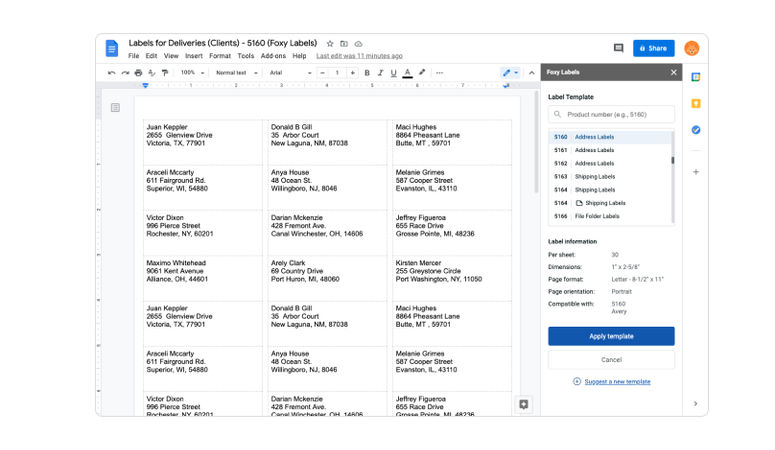Open the Insert menu
Screen dimensions: 775x450
(194, 56)
